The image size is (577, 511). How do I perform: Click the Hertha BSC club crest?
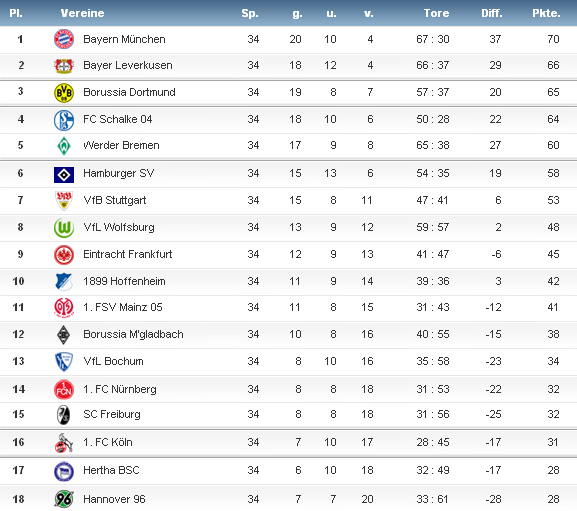64,471
